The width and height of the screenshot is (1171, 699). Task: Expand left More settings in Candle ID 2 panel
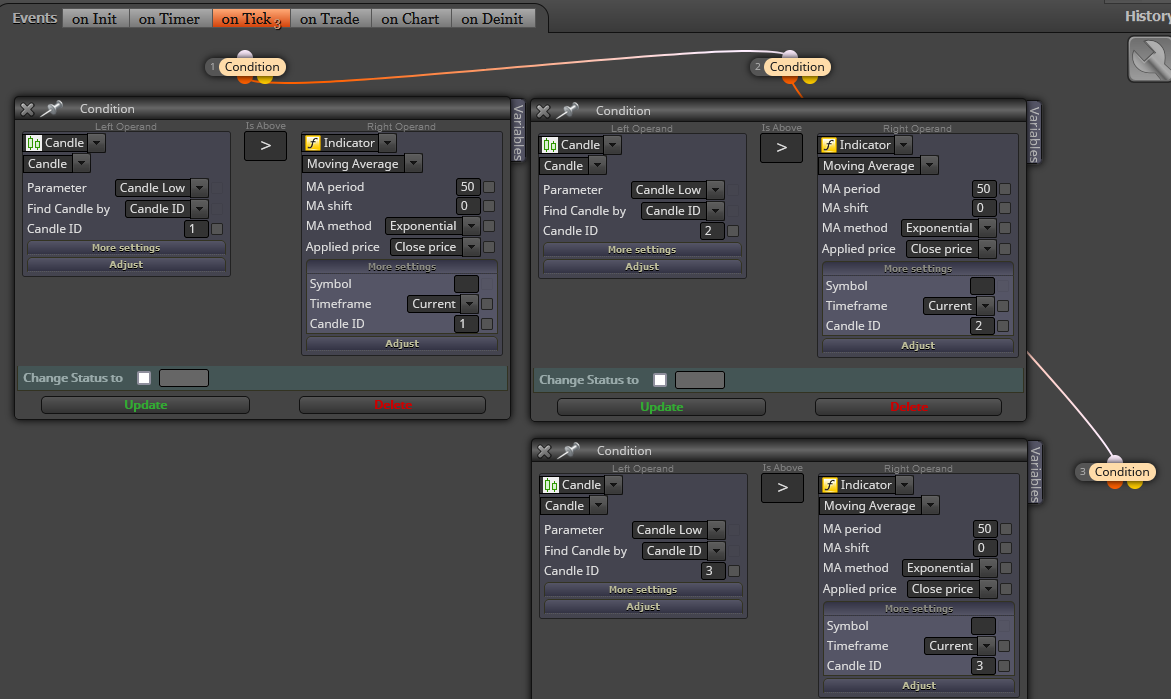click(642, 249)
